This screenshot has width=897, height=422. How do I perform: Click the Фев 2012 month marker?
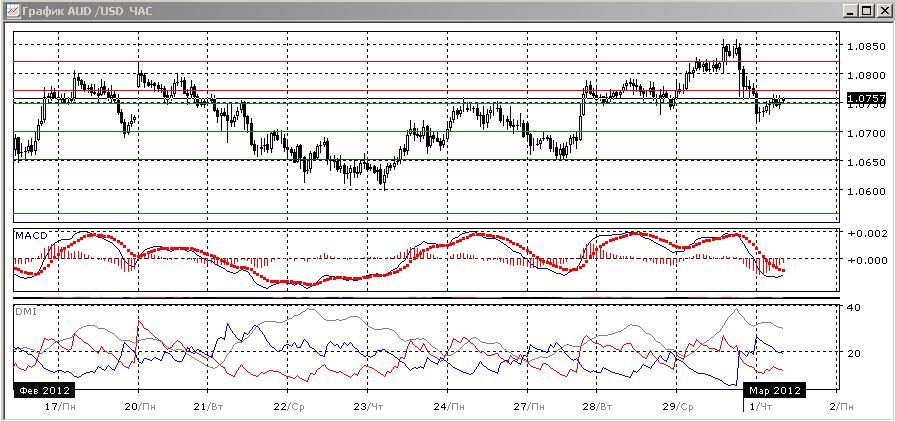point(44,391)
